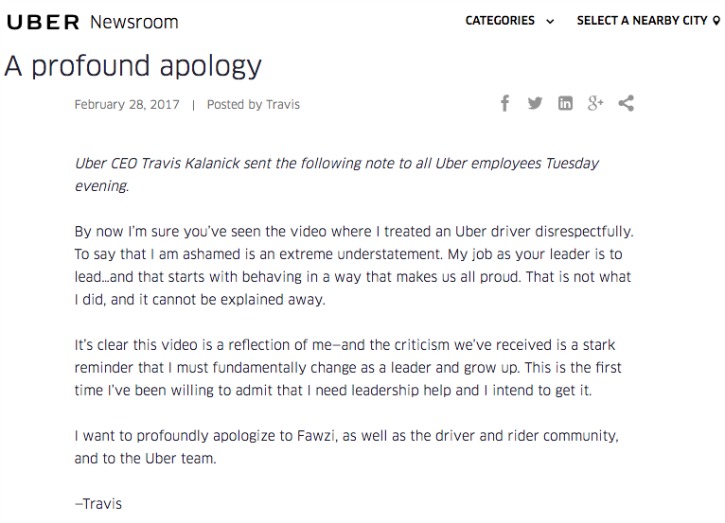Click the italic intro about Travis Kalanick's note
This screenshot has width=725, height=523.
click(x=337, y=174)
